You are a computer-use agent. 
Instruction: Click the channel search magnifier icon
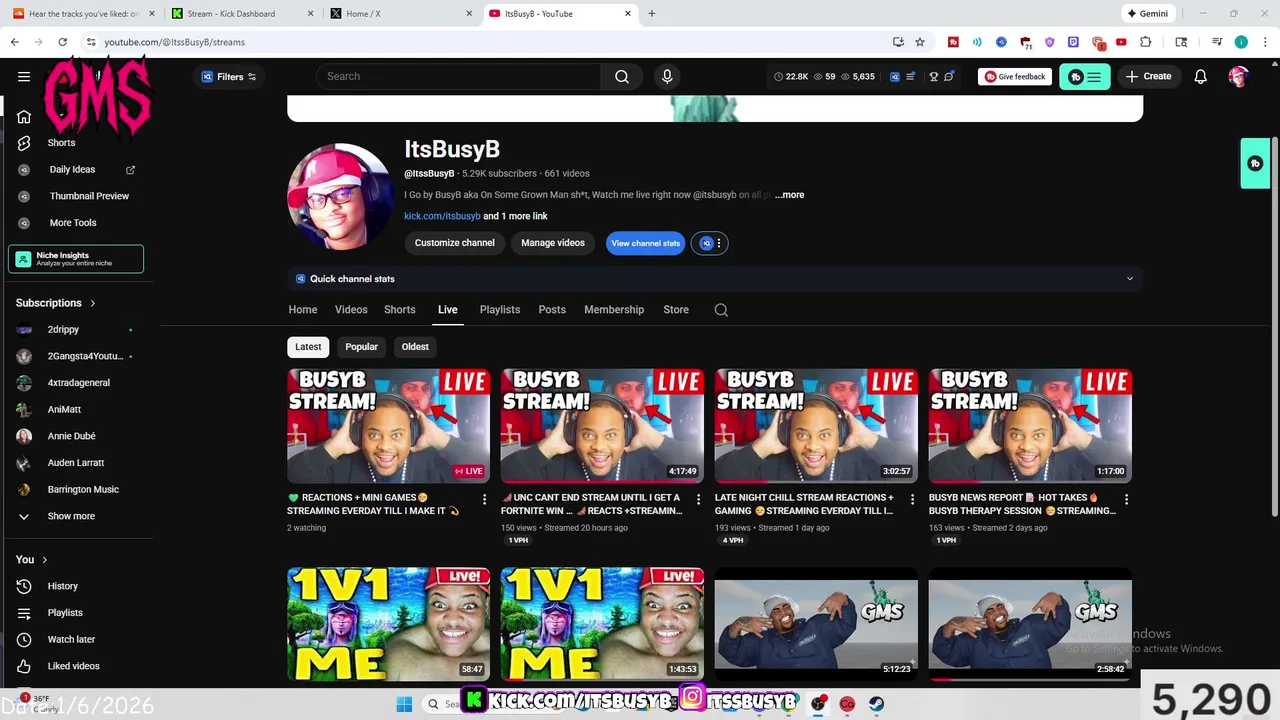[x=721, y=310]
